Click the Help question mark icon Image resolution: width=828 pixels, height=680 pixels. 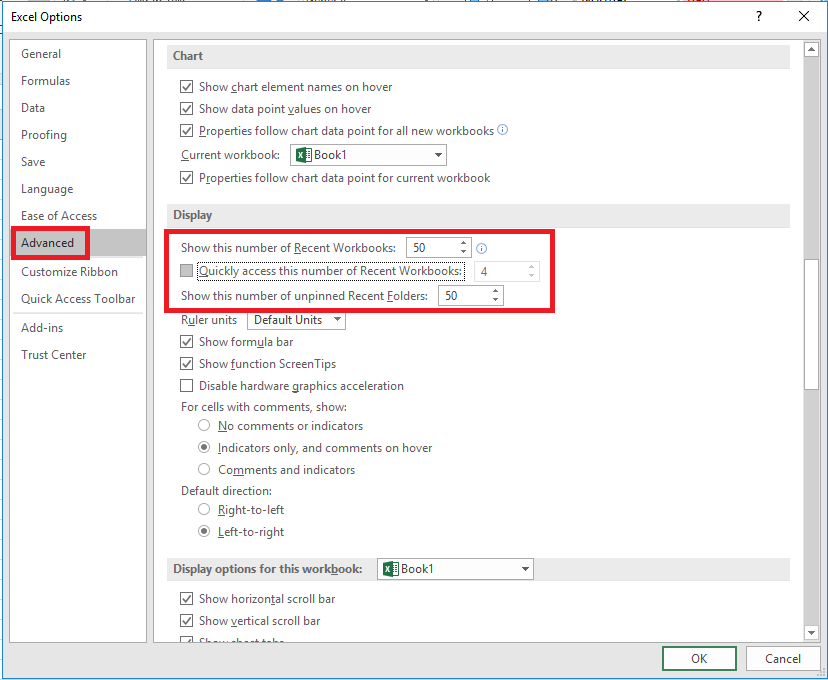click(759, 16)
